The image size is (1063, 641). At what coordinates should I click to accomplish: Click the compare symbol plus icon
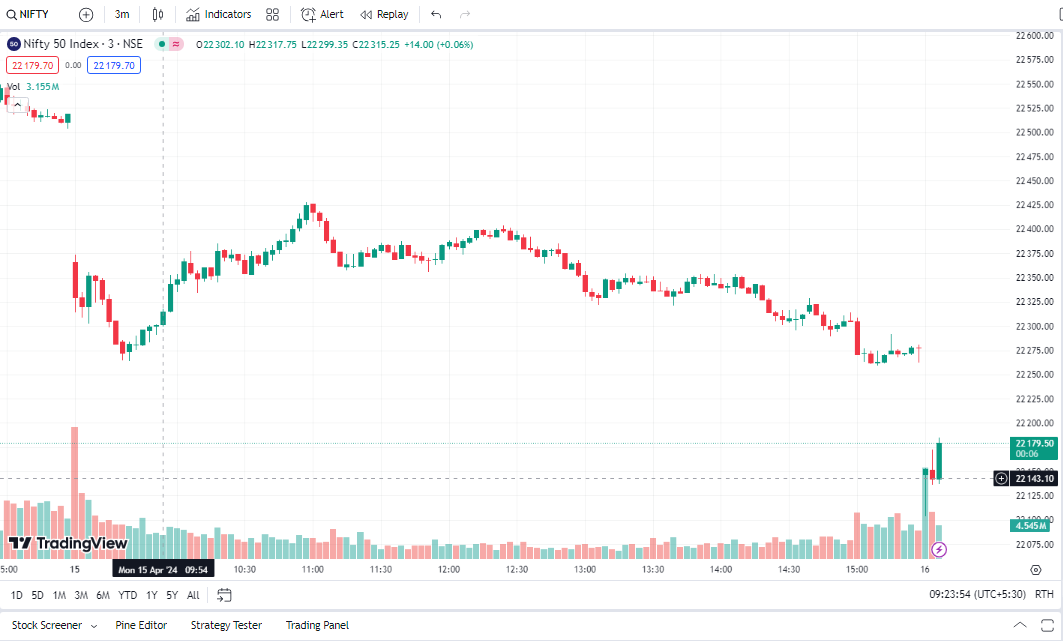(x=86, y=14)
